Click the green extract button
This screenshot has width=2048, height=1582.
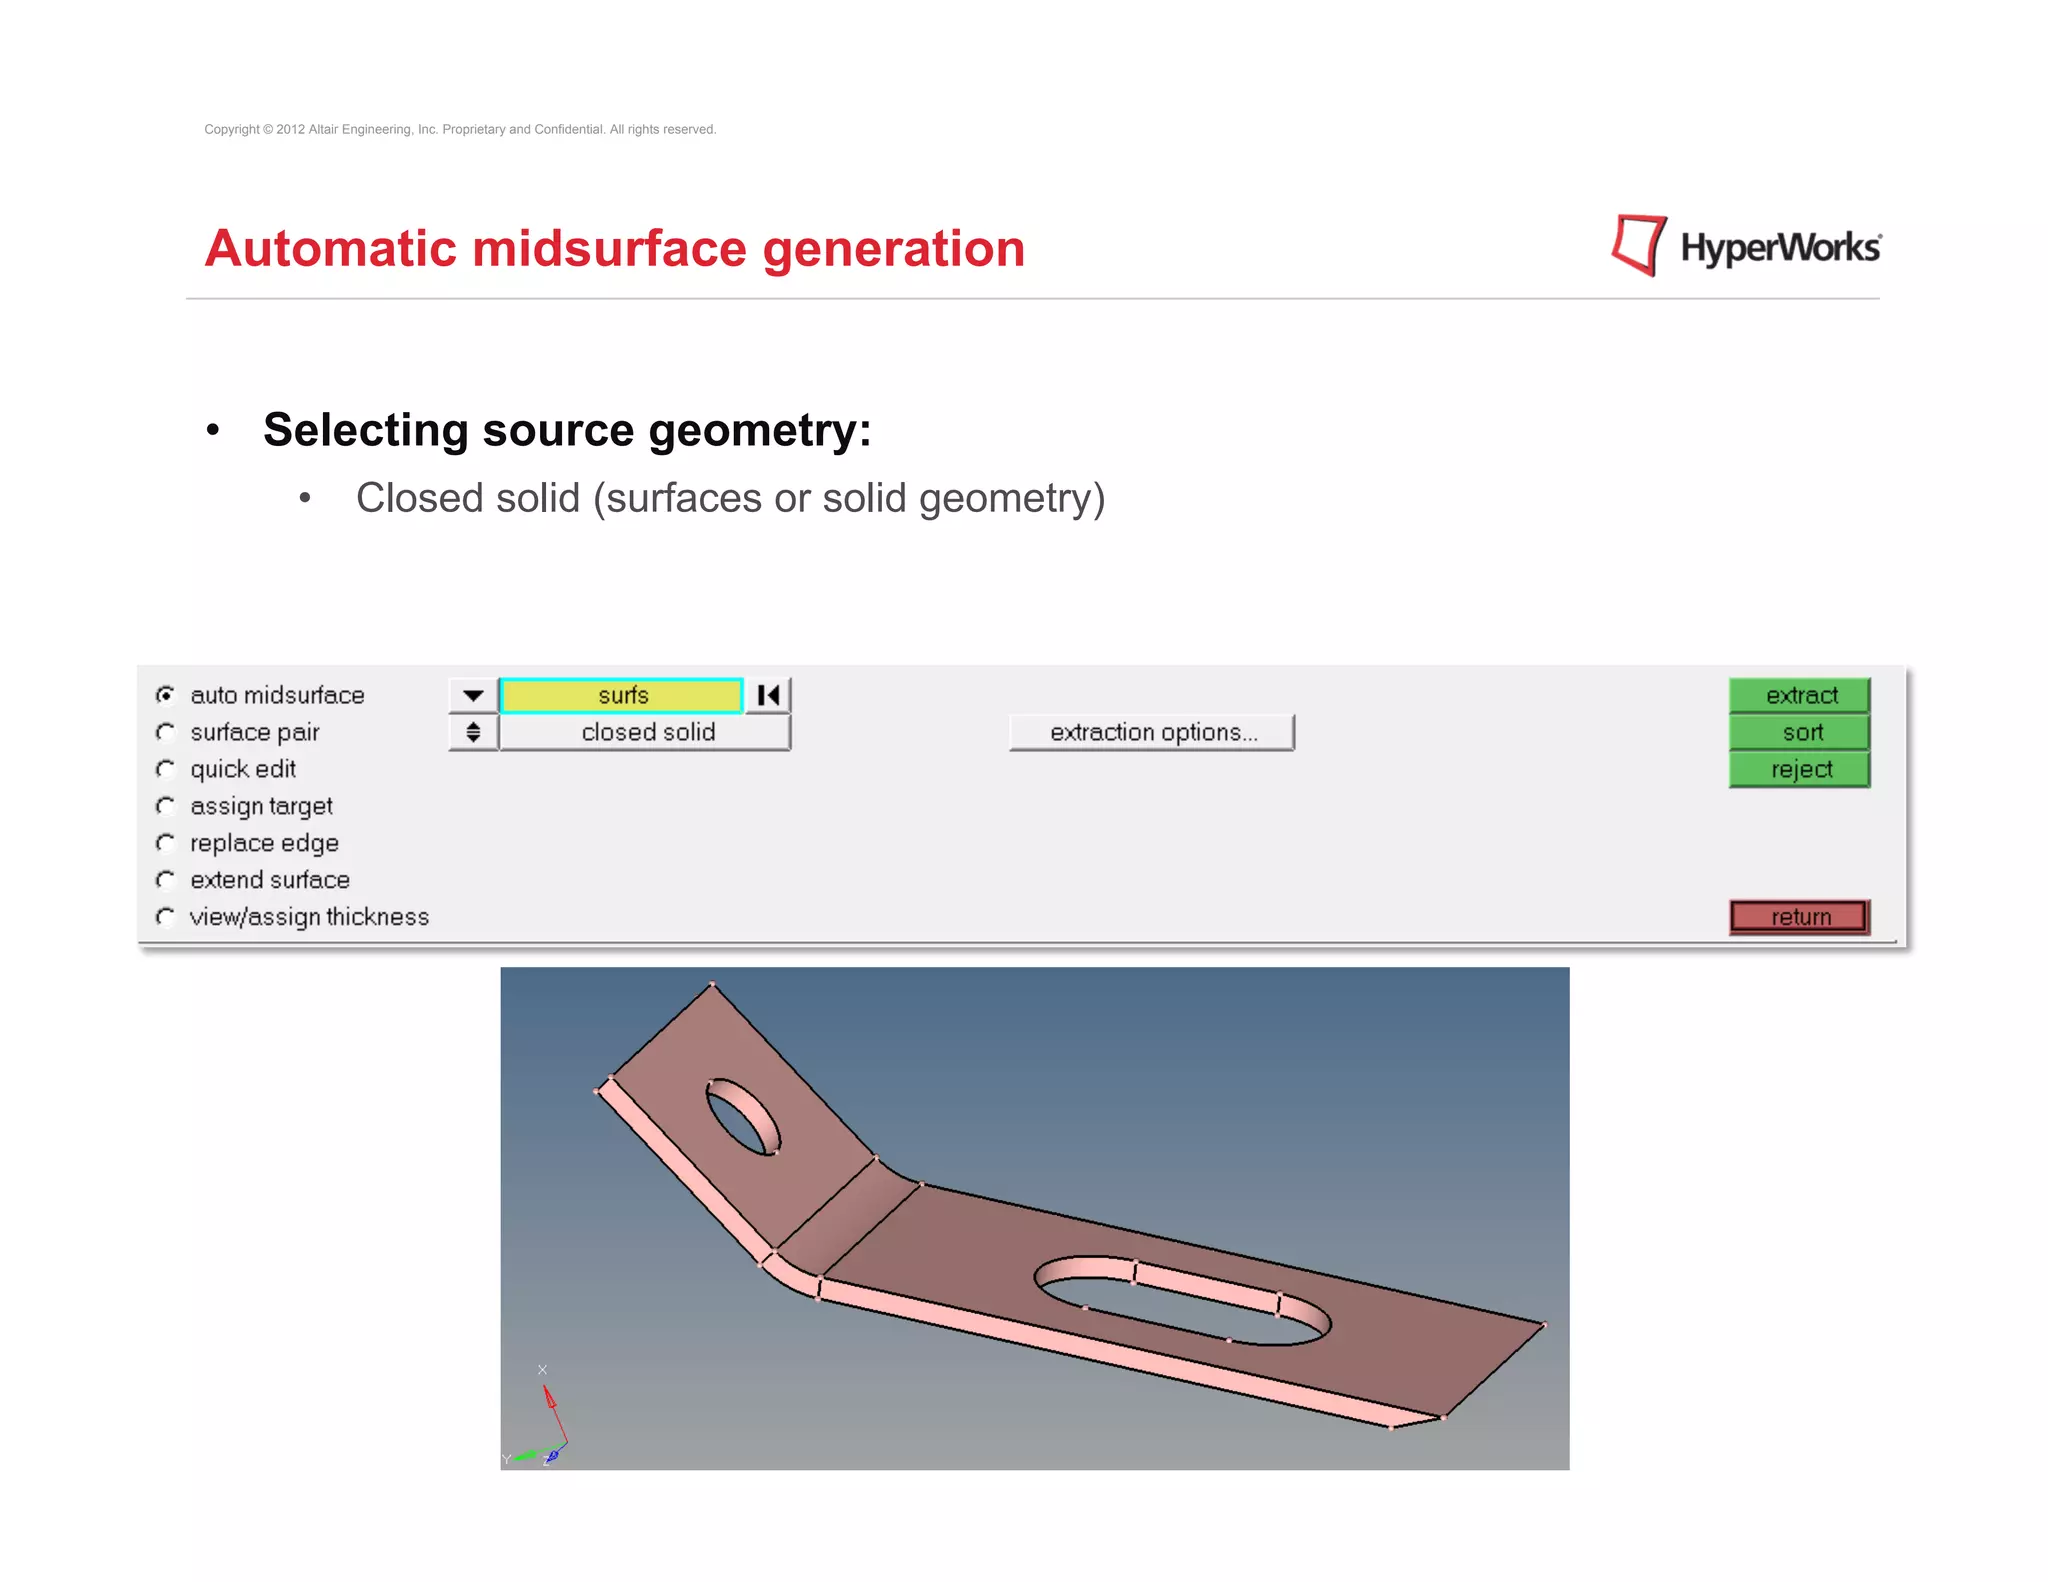pyautogui.click(x=1800, y=695)
